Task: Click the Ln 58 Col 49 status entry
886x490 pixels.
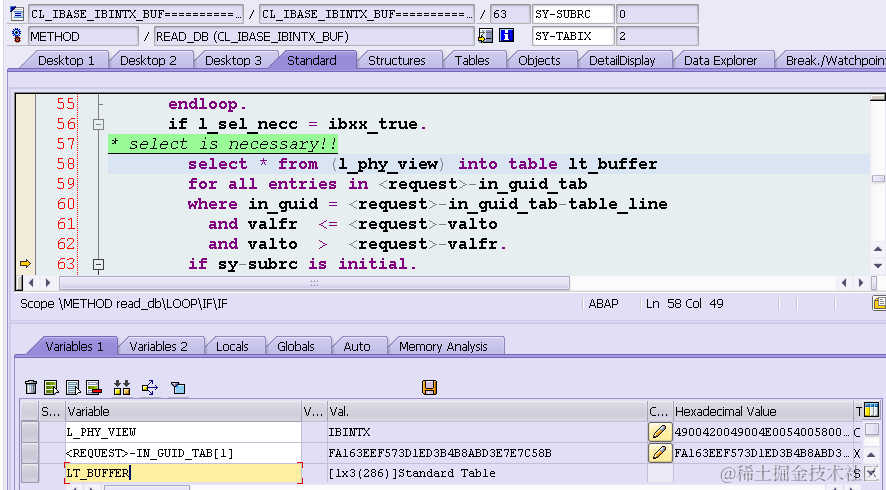Action: pyautogui.click(x=685, y=303)
